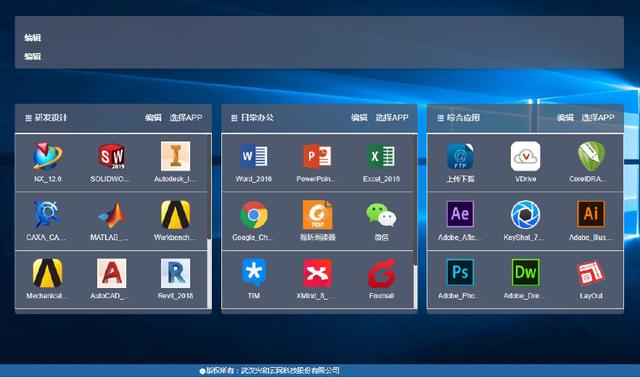This screenshot has height=378, width=640.
Task: Open Adobe Photoshop icon
Action: [460, 272]
